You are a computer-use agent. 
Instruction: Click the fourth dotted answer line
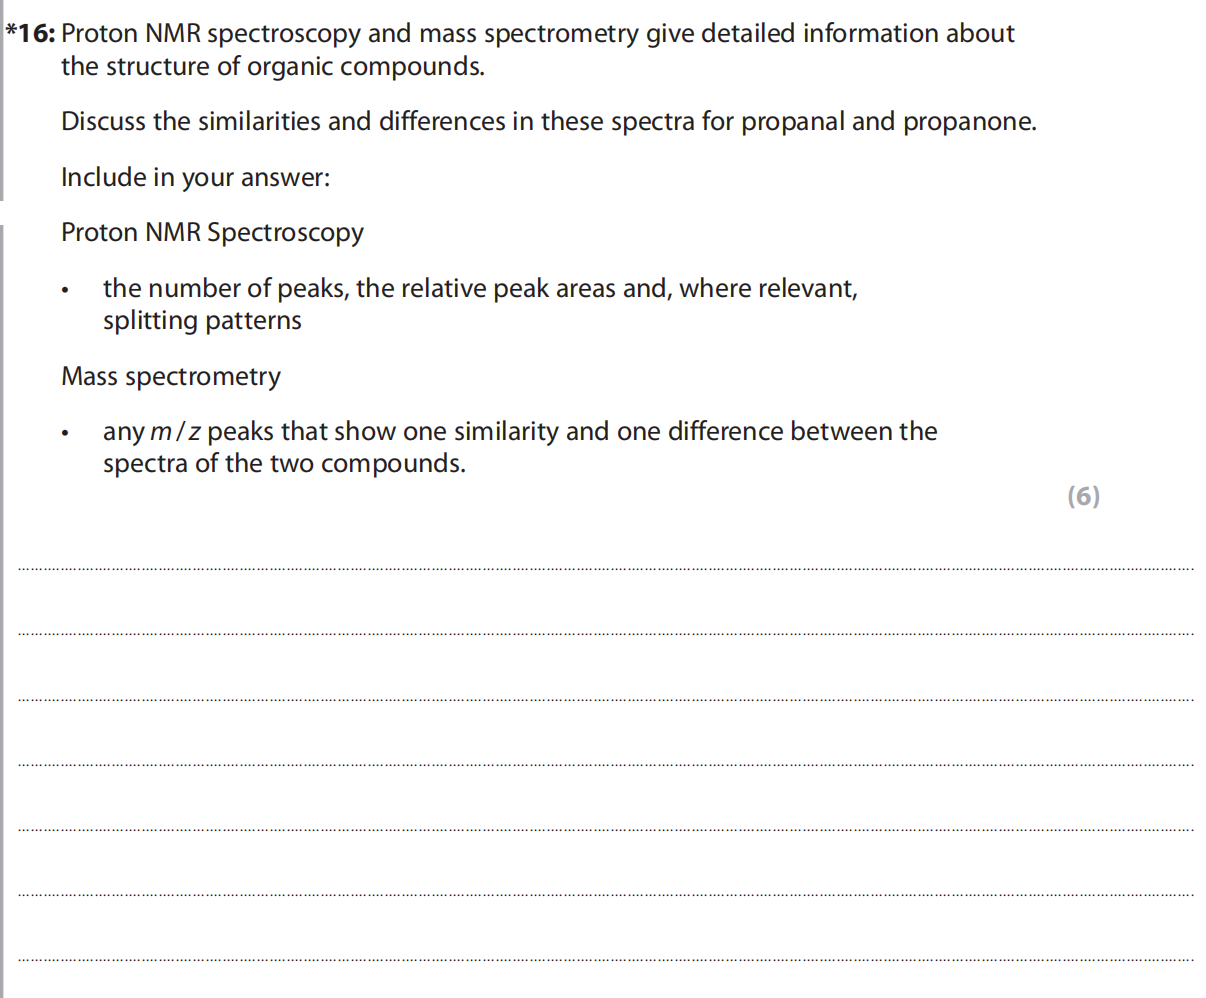tap(605, 765)
